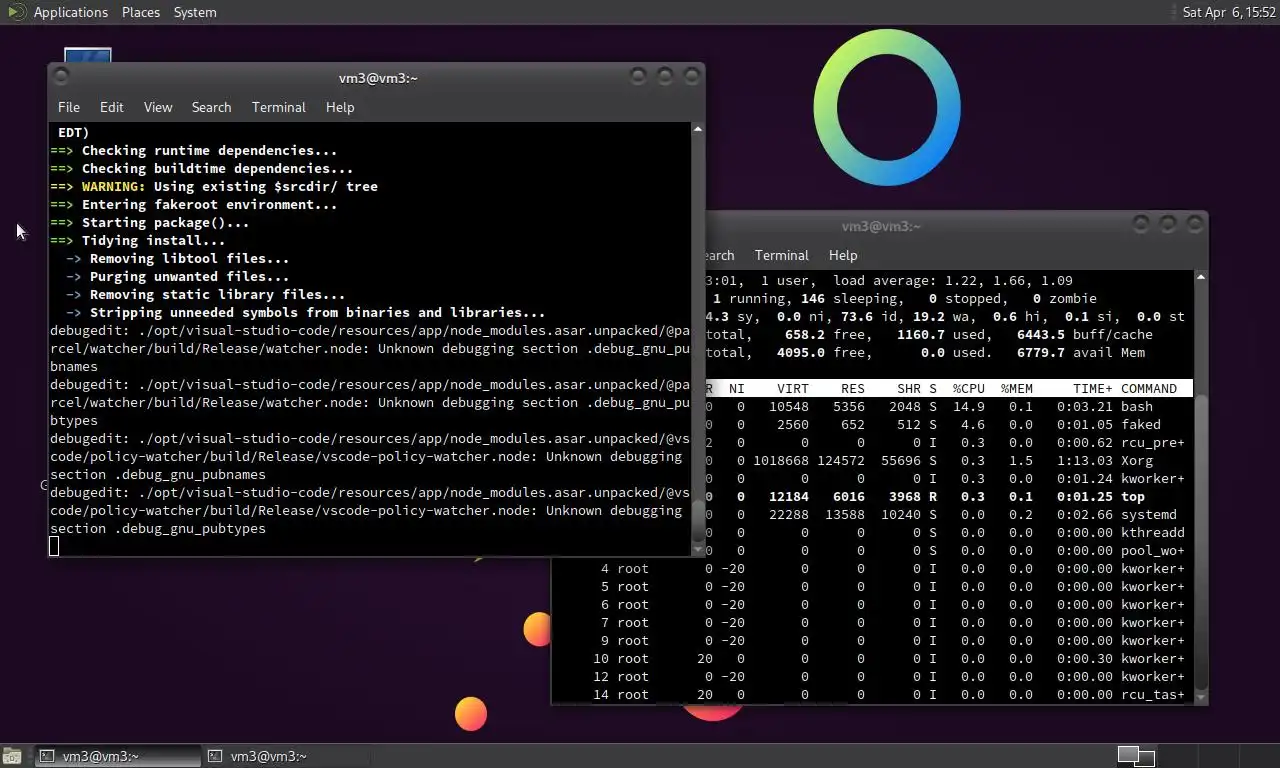Open the window menu icon of front terminal
Screen dimensions: 1280x768
[62, 77]
